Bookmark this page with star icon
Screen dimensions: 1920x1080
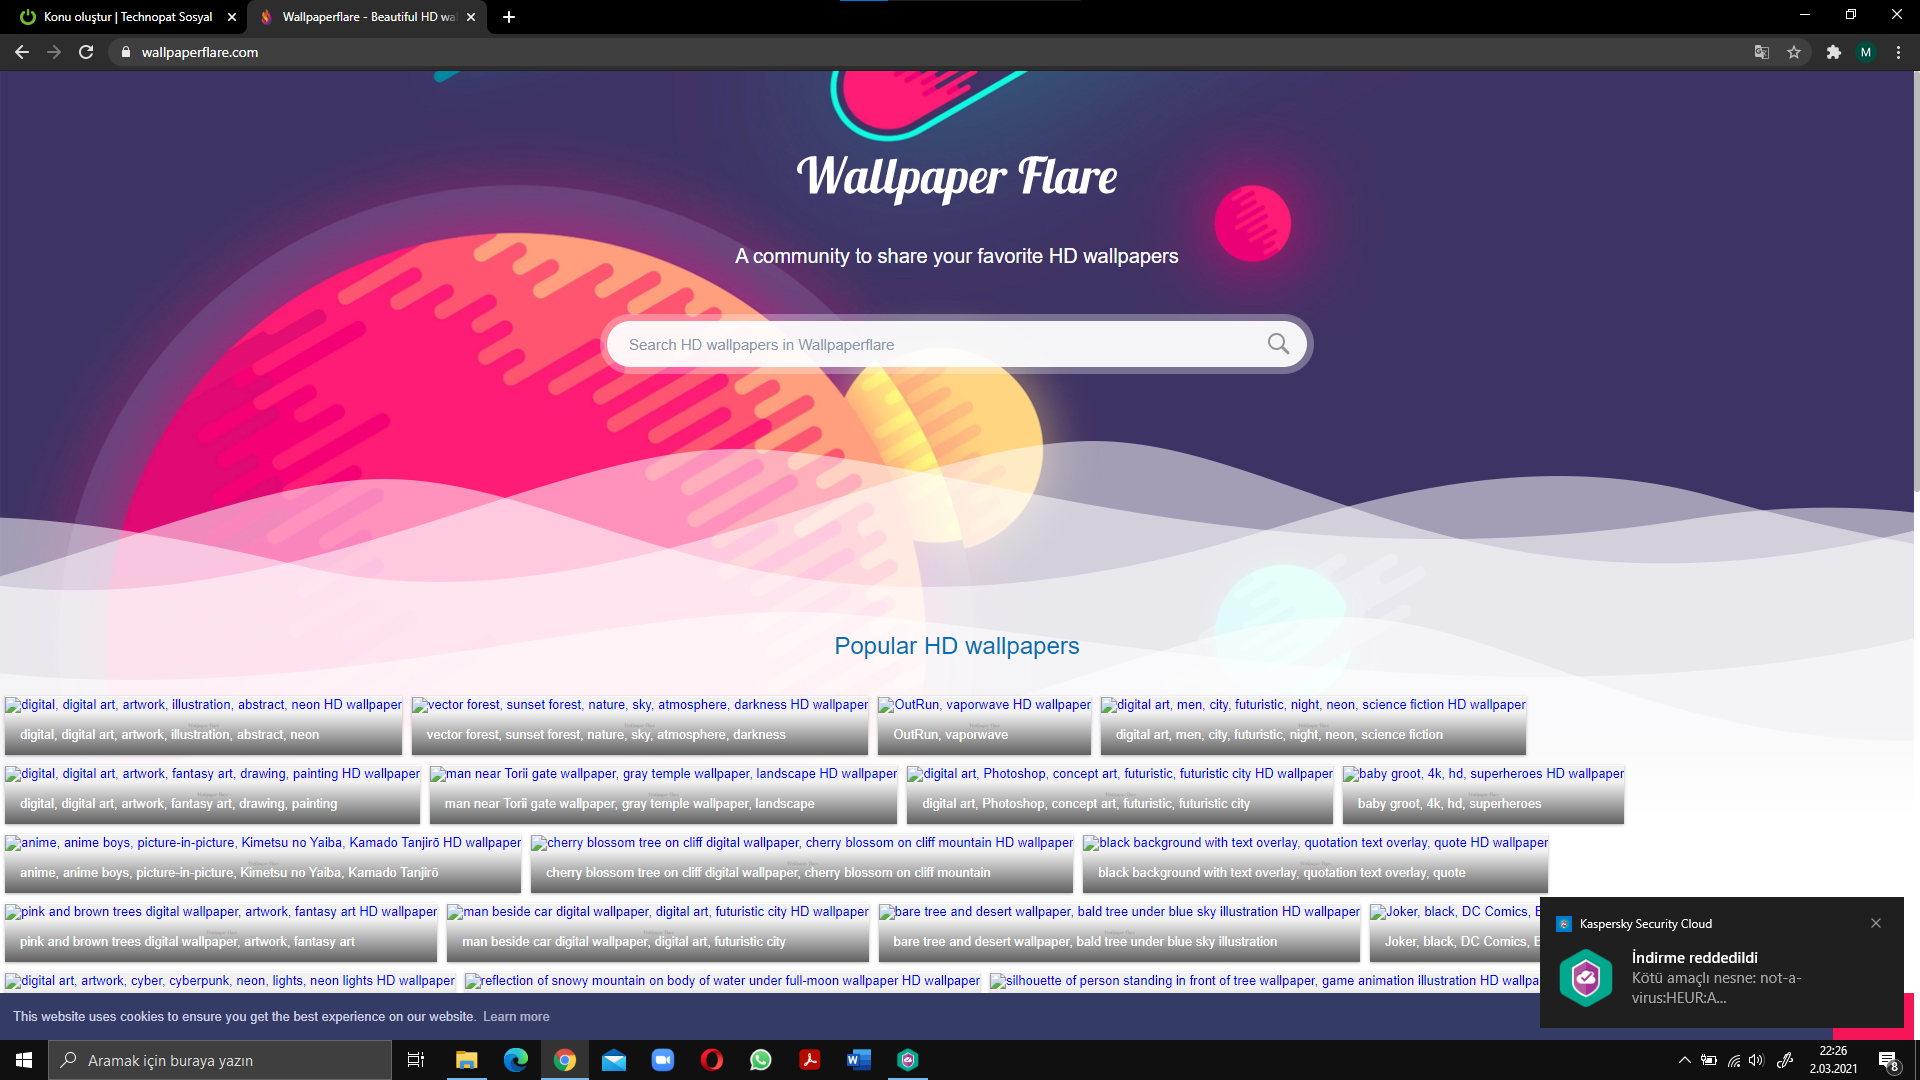point(1794,52)
